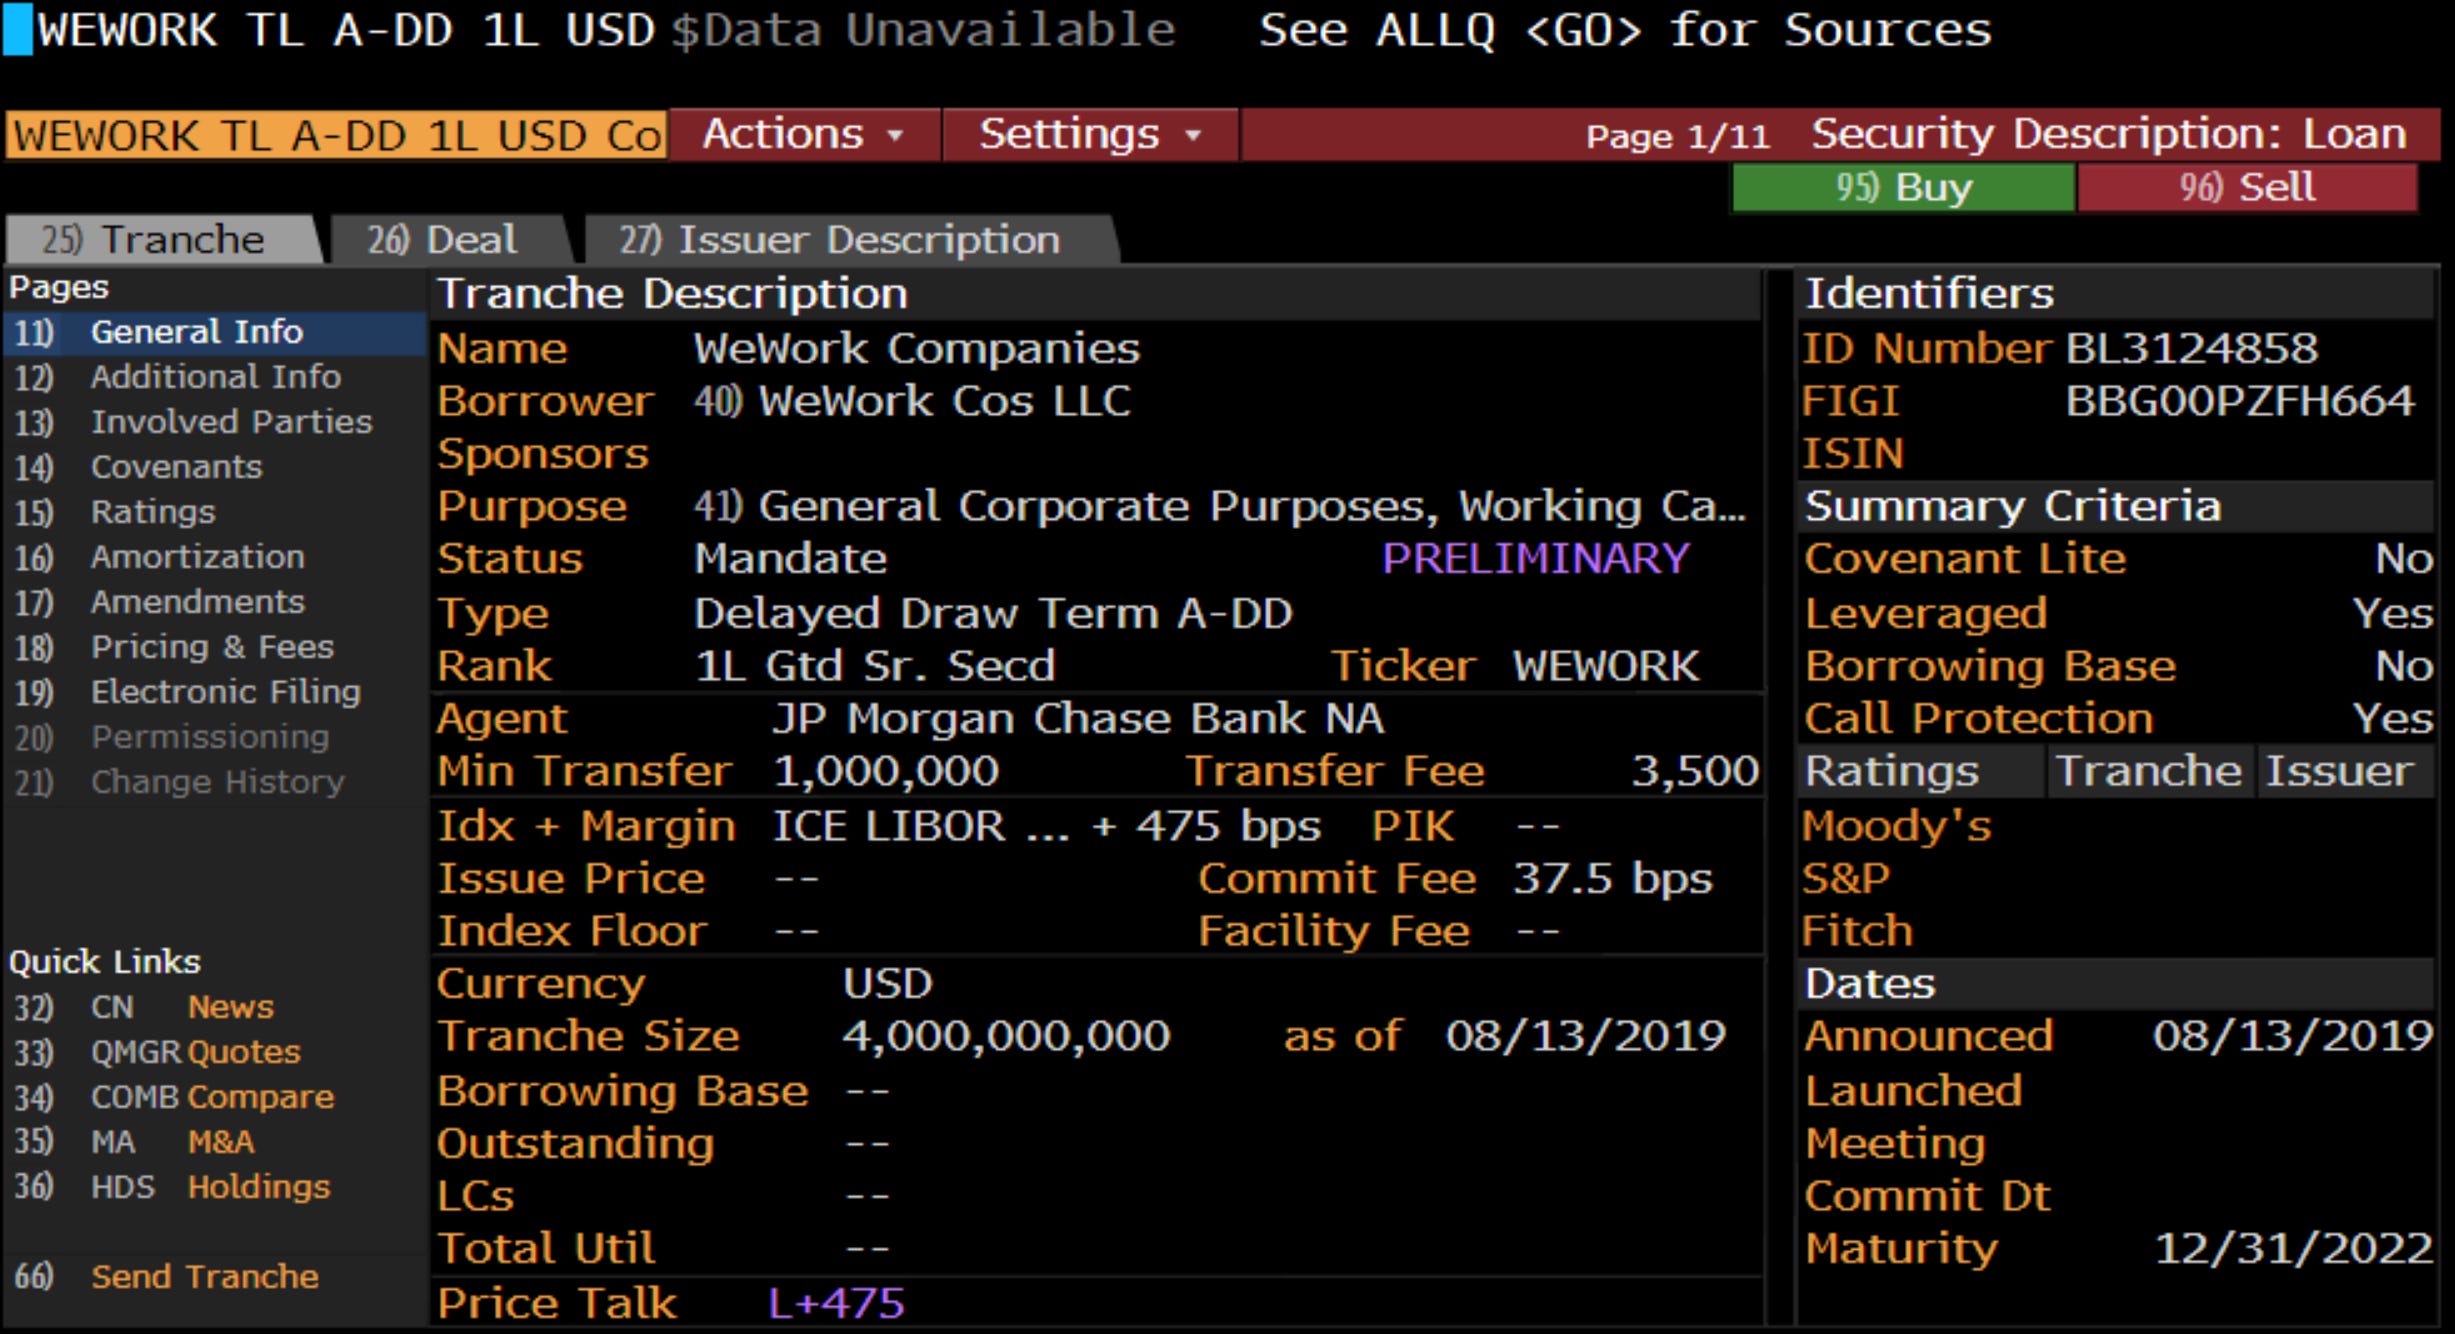Go to Electronic Filing page
This screenshot has width=2455, height=1334.
(x=215, y=692)
